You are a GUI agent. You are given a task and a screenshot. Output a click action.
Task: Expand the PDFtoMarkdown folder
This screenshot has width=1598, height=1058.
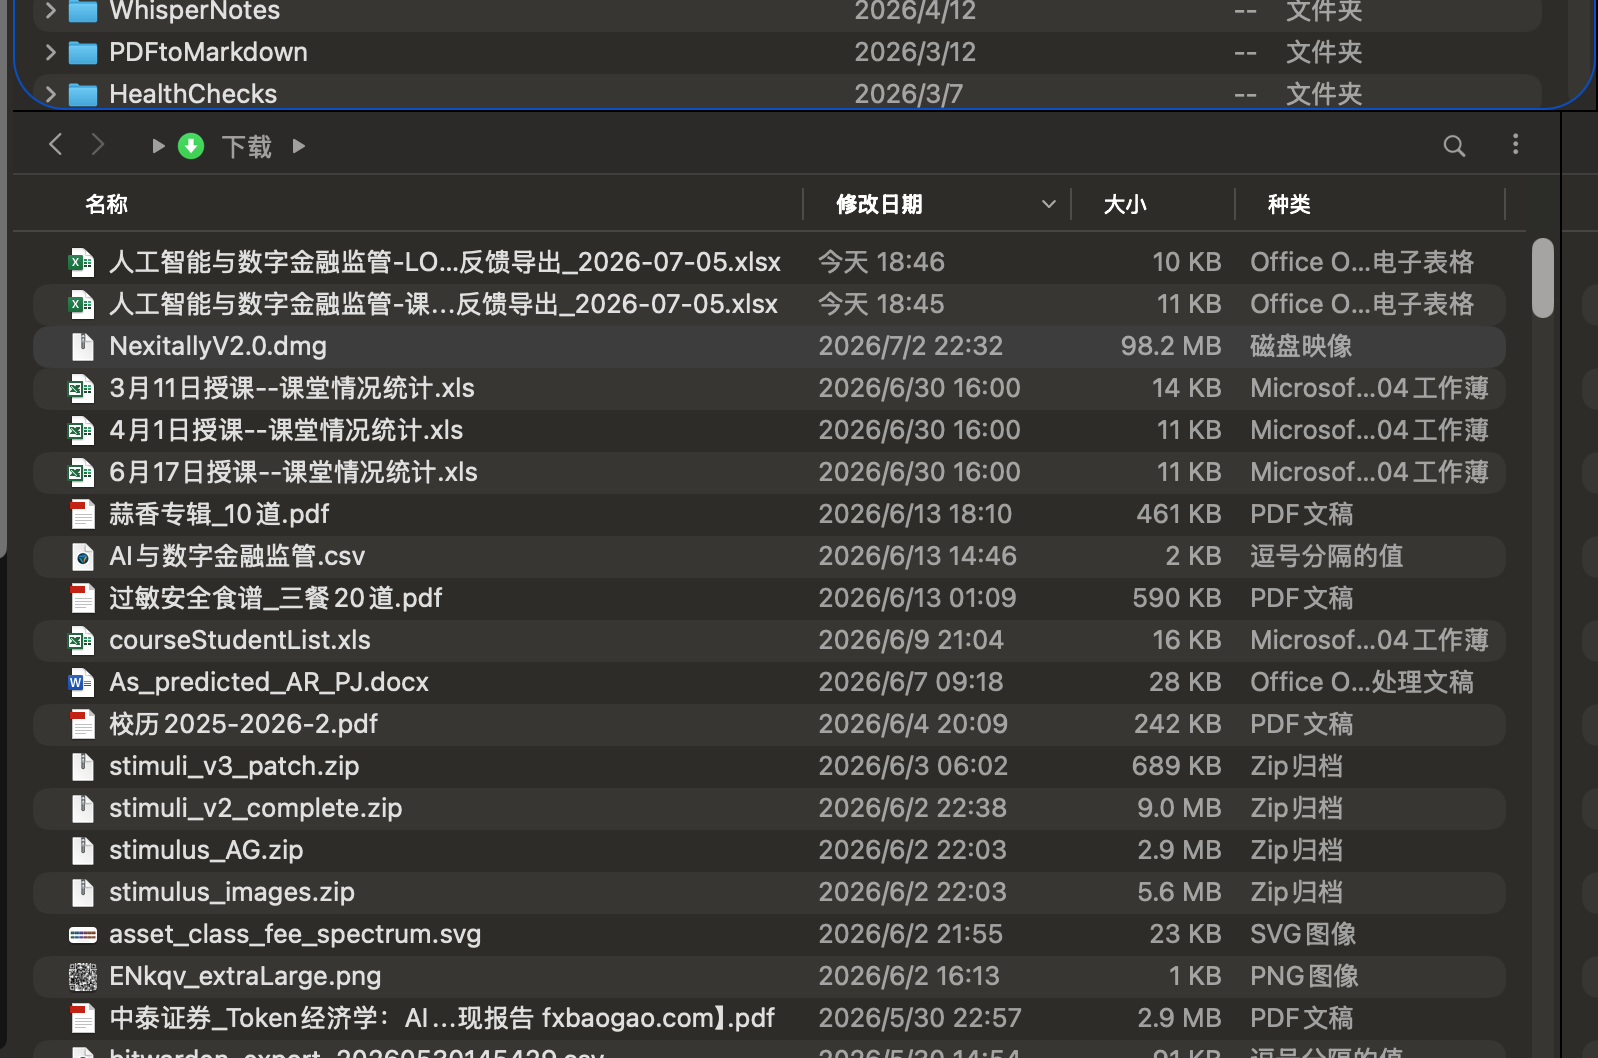50,52
